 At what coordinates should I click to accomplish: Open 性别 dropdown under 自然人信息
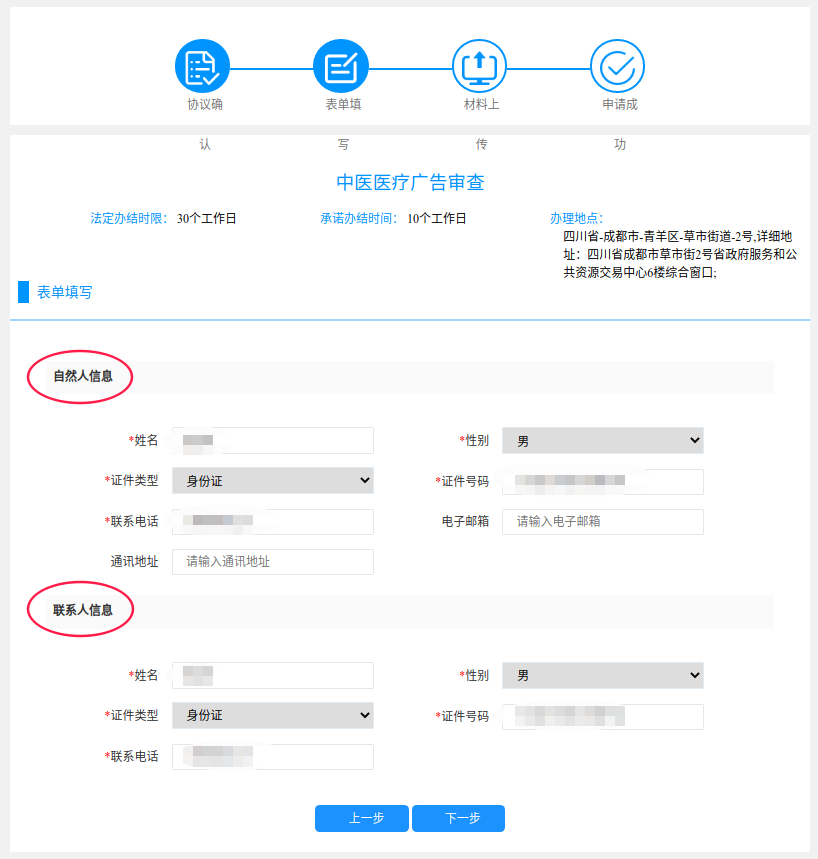(x=602, y=441)
